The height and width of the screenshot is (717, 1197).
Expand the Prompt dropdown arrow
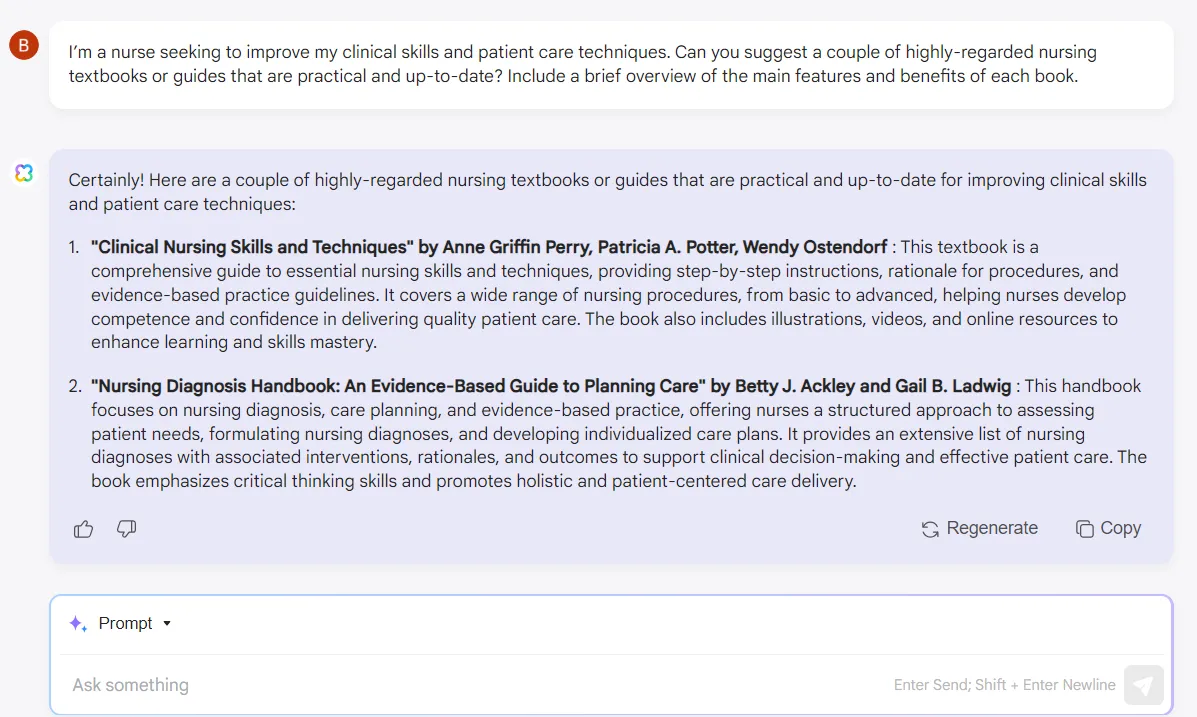point(167,624)
